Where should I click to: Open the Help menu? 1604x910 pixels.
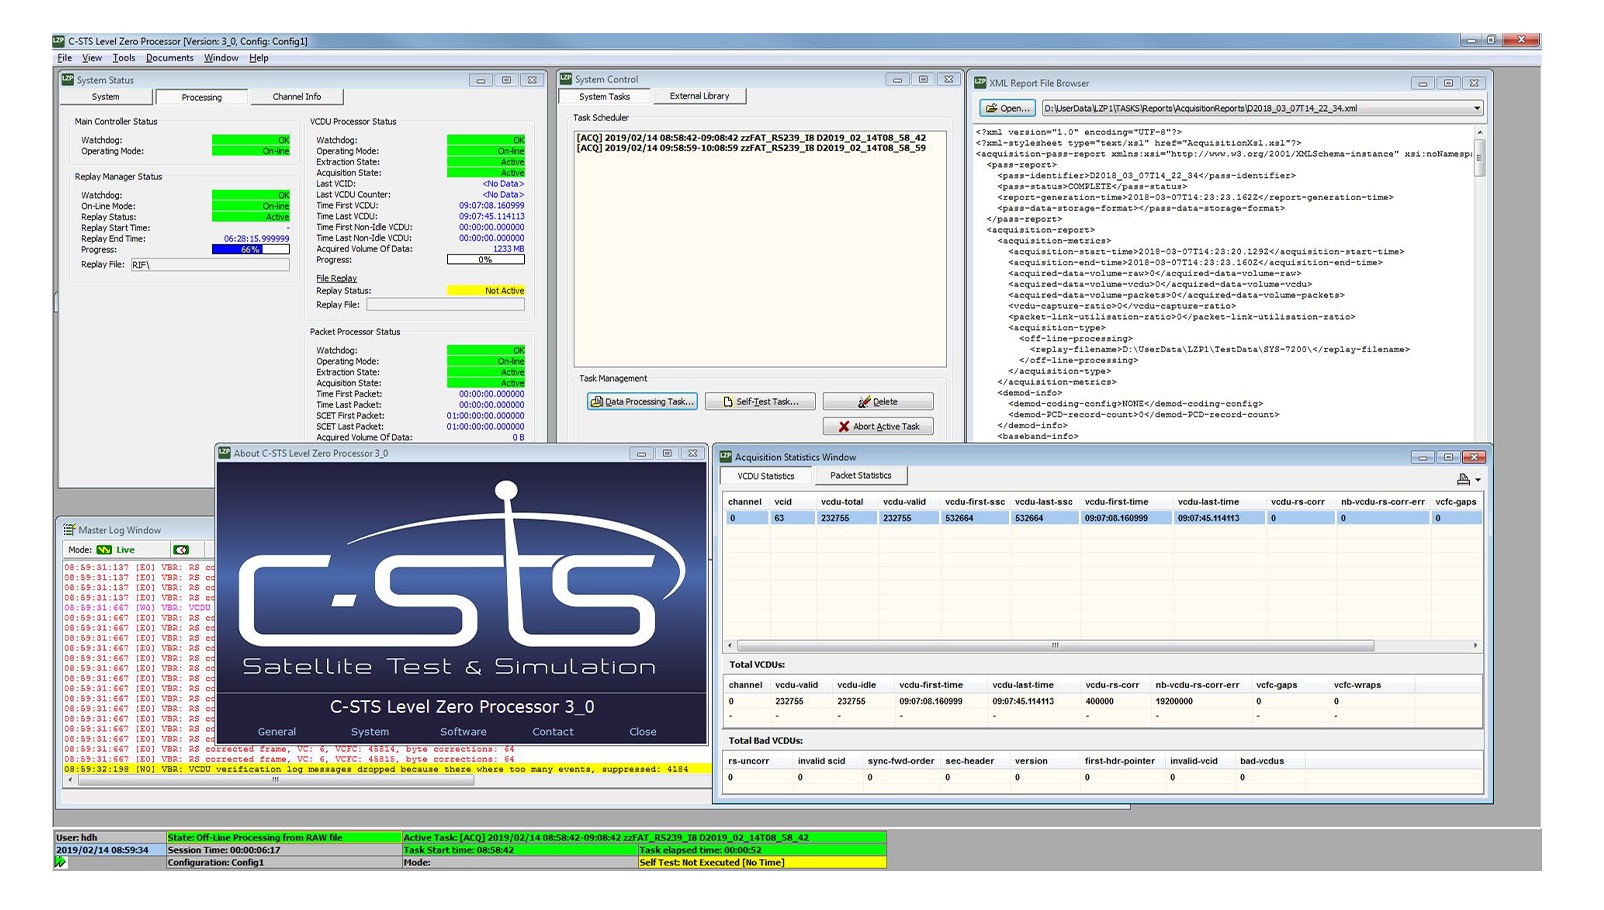(x=259, y=58)
